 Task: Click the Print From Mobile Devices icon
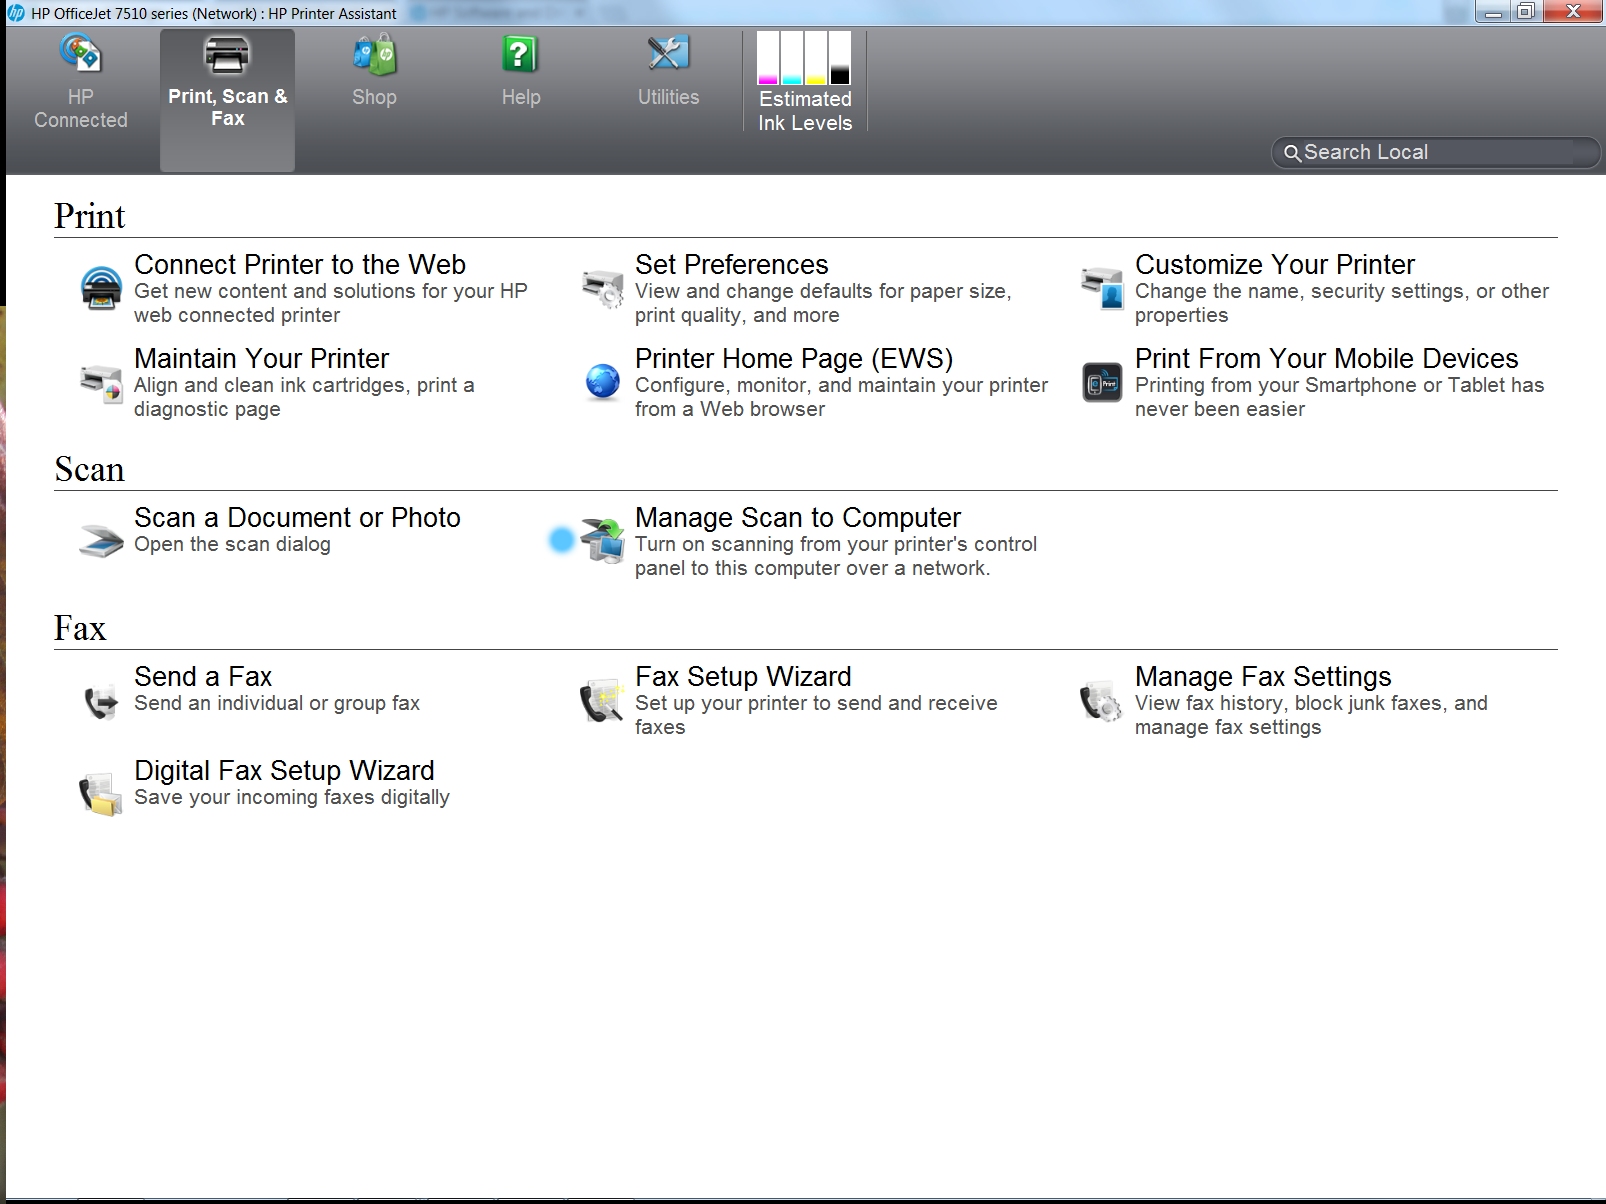coord(1102,383)
